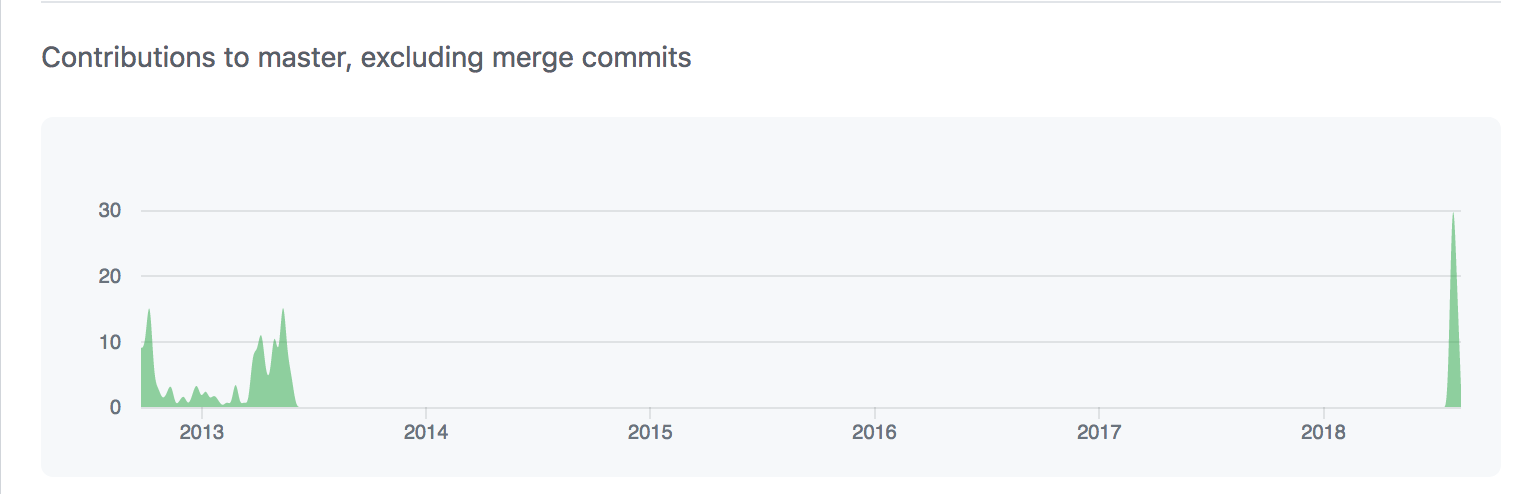Click the 2018 year marker on the axis
Viewport: 1526px width, 494px height.
(x=1323, y=433)
